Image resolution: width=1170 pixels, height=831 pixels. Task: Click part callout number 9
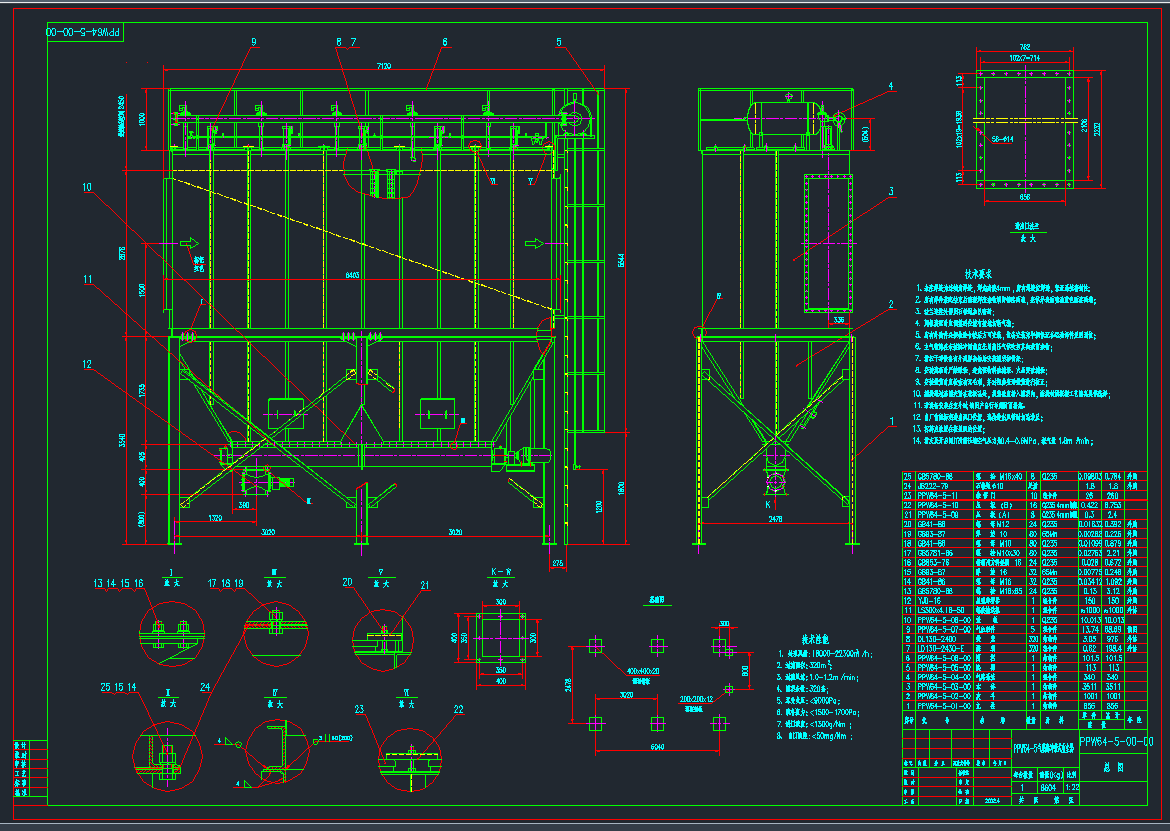[x=253, y=42]
